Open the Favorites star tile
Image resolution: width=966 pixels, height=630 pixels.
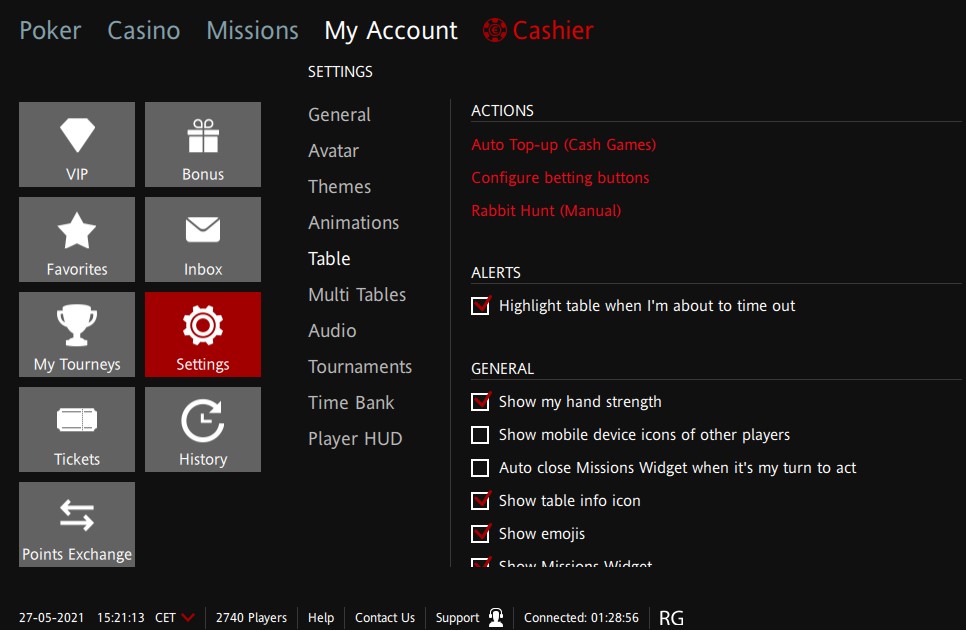click(x=77, y=240)
